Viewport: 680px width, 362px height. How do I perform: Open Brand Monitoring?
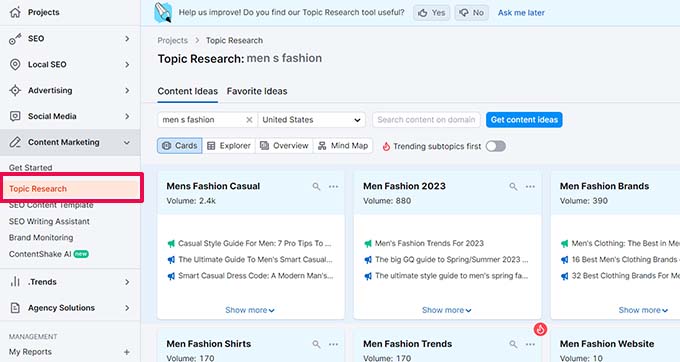coord(41,238)
